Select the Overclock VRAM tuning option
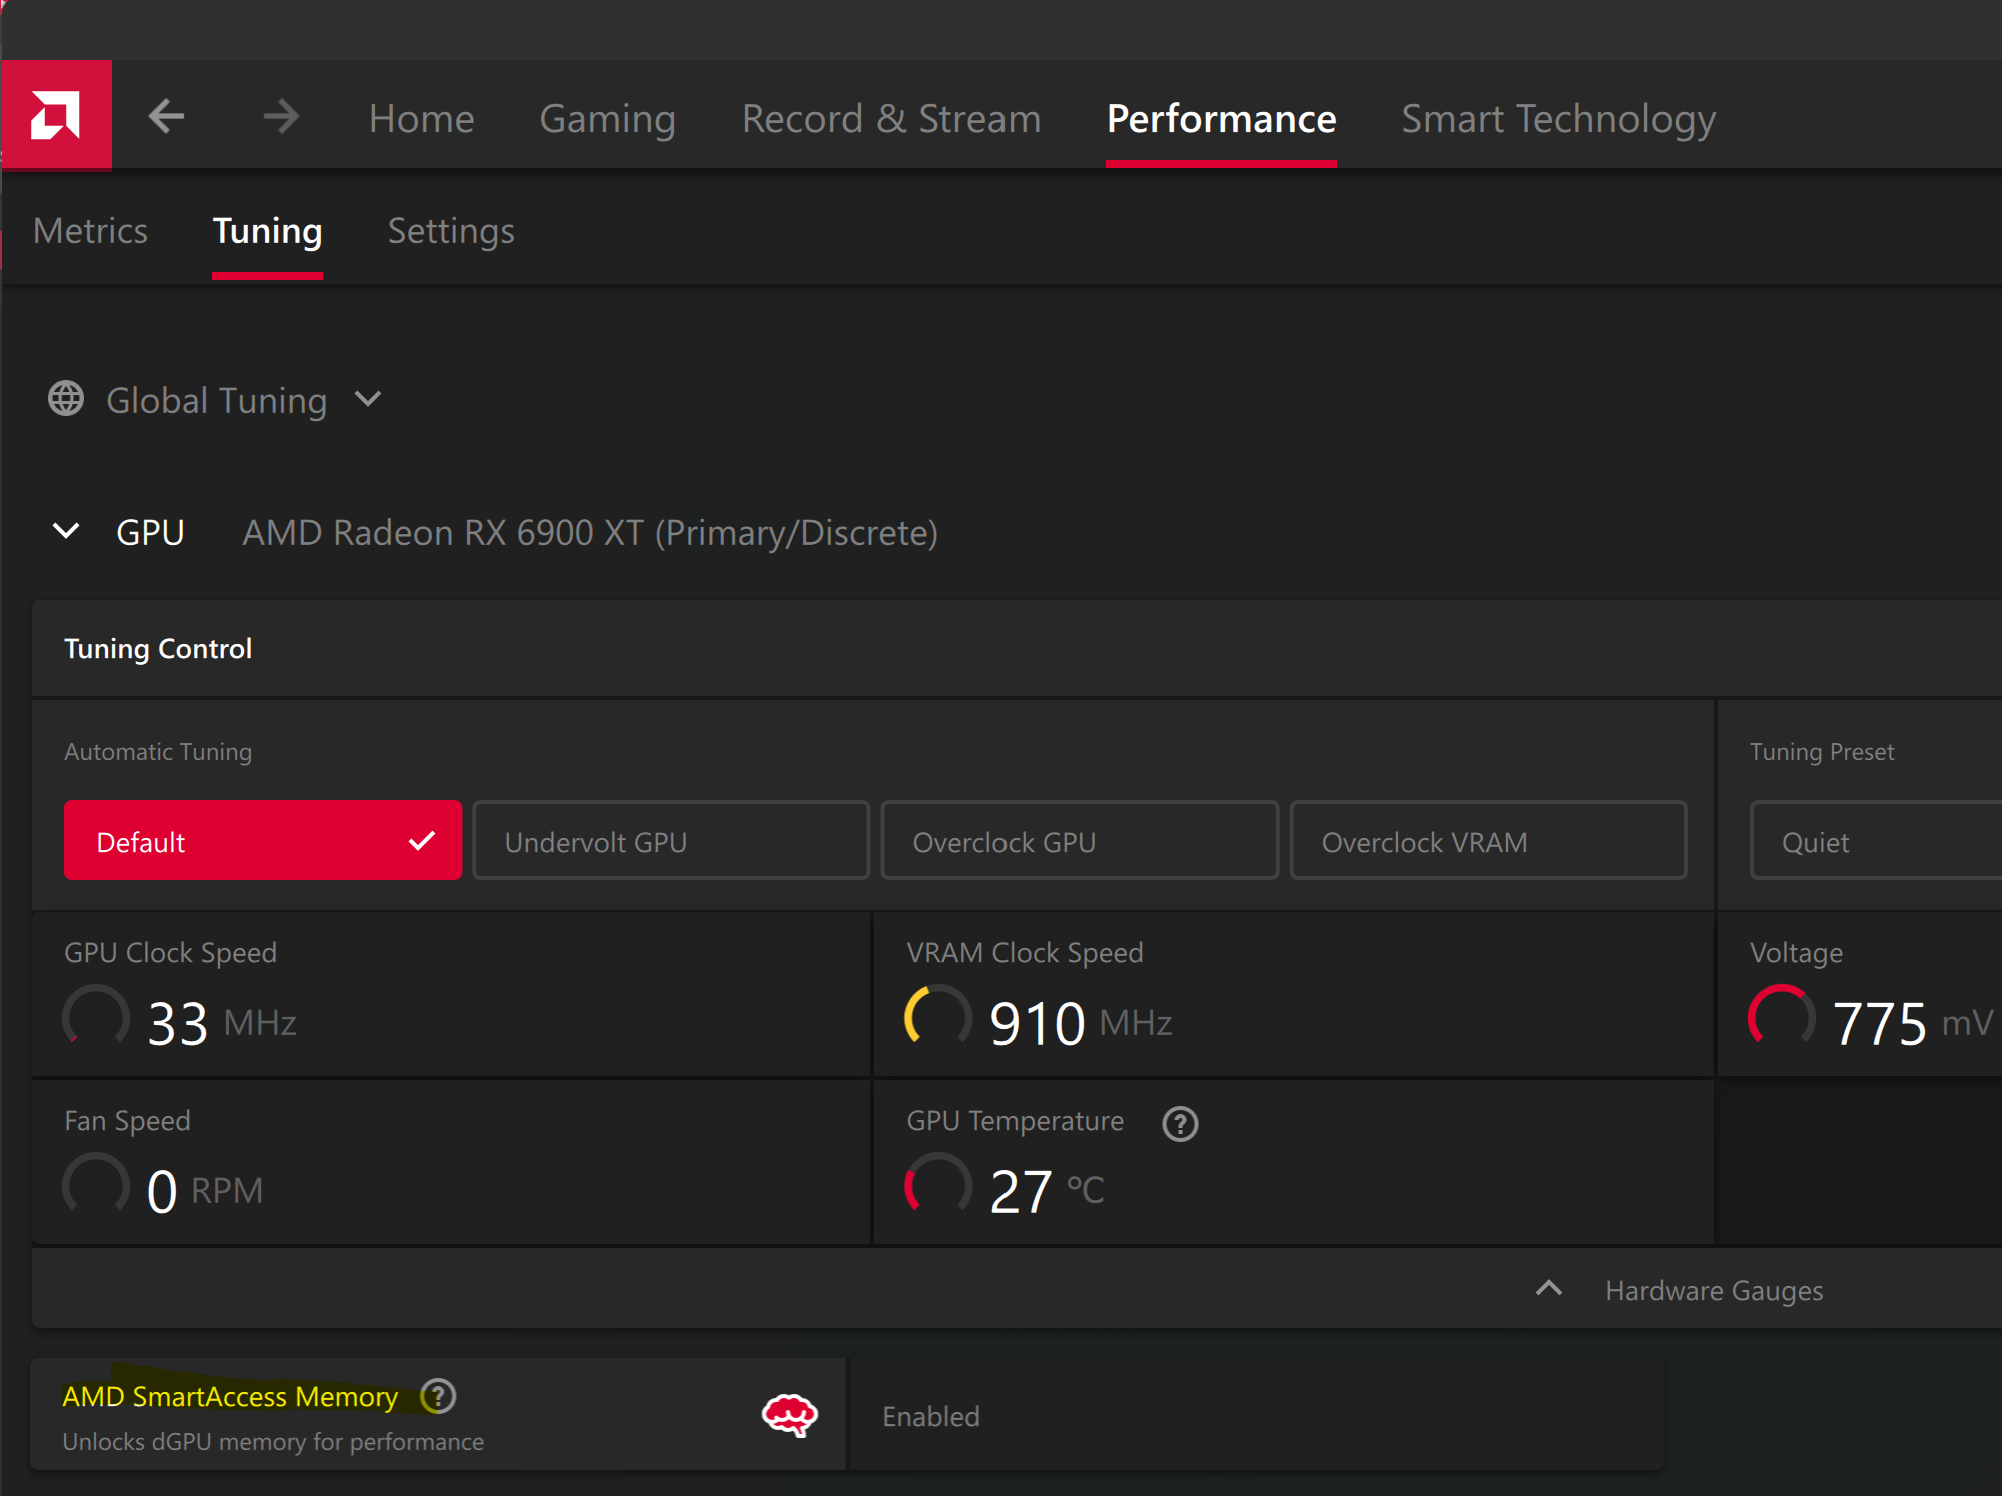Image resolution: width=2002 pixels, height=1496 pixels. tap(1488, 841)
